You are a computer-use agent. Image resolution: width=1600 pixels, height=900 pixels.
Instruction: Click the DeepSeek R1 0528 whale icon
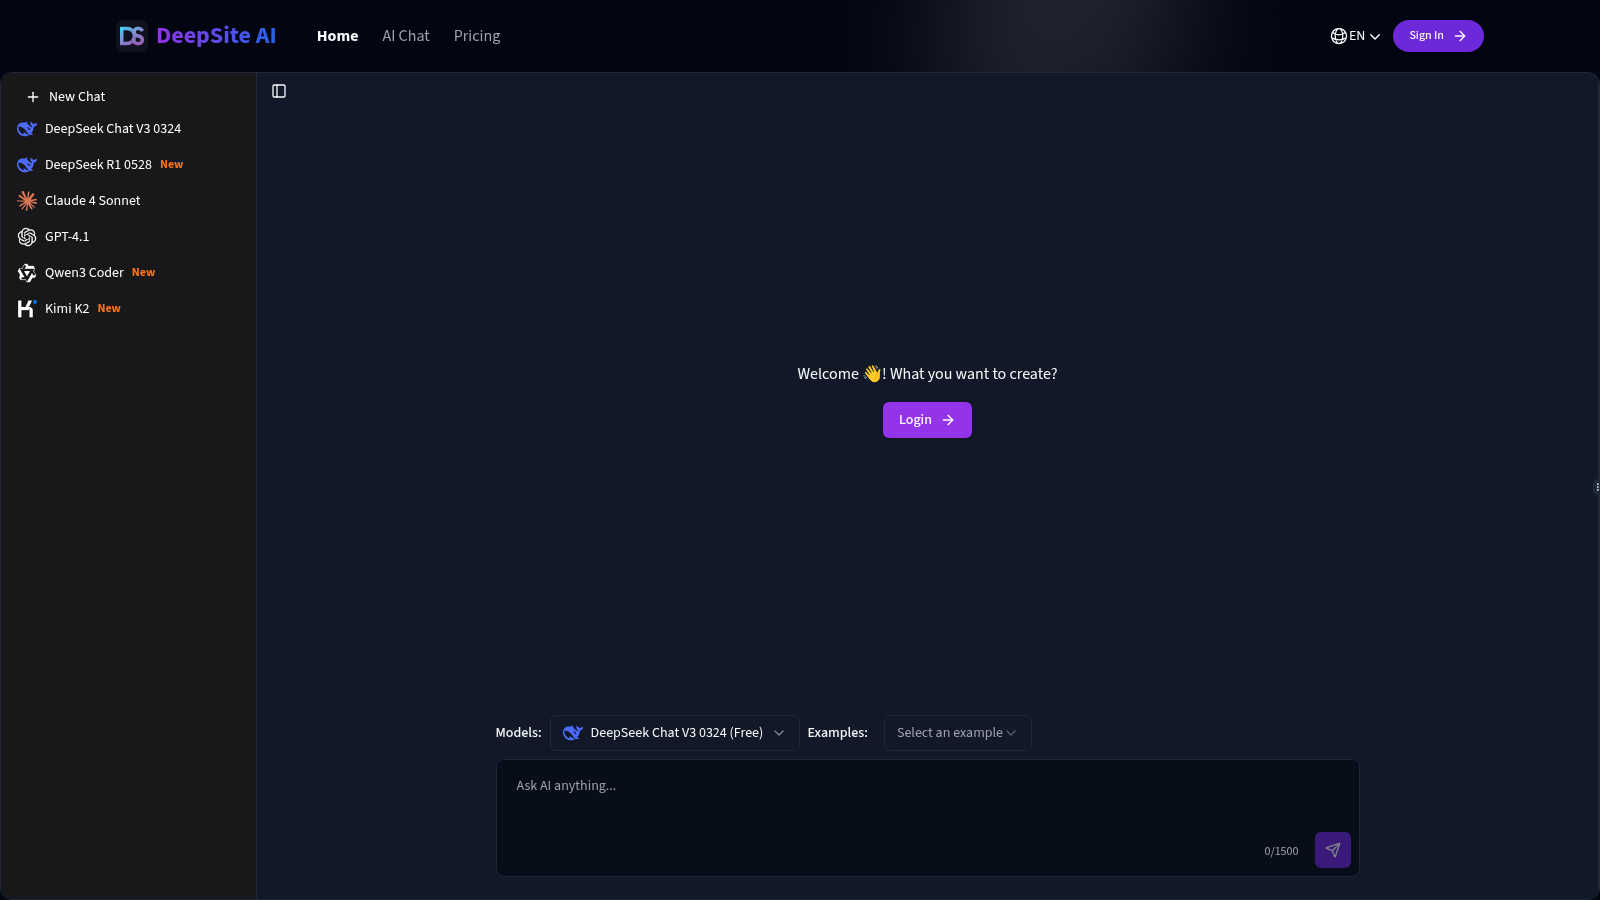click(x=27, y=165)
